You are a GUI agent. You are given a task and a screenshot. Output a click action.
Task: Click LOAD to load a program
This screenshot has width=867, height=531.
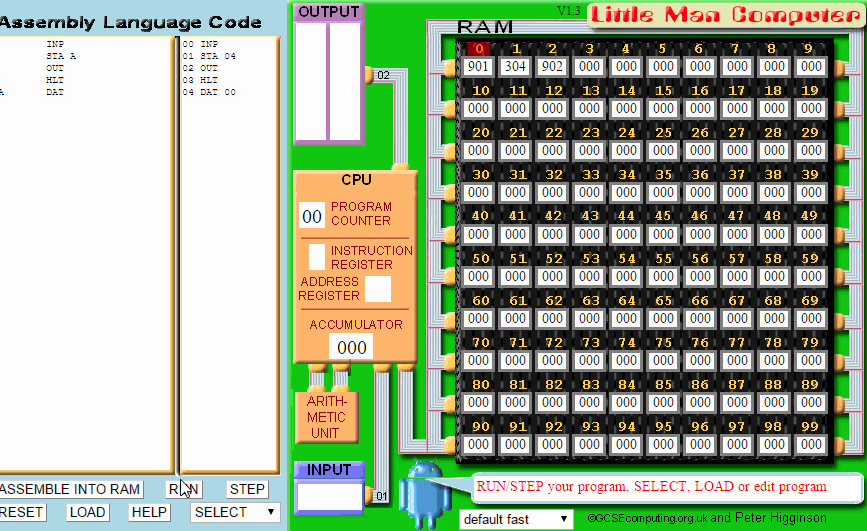click(87, 512)
